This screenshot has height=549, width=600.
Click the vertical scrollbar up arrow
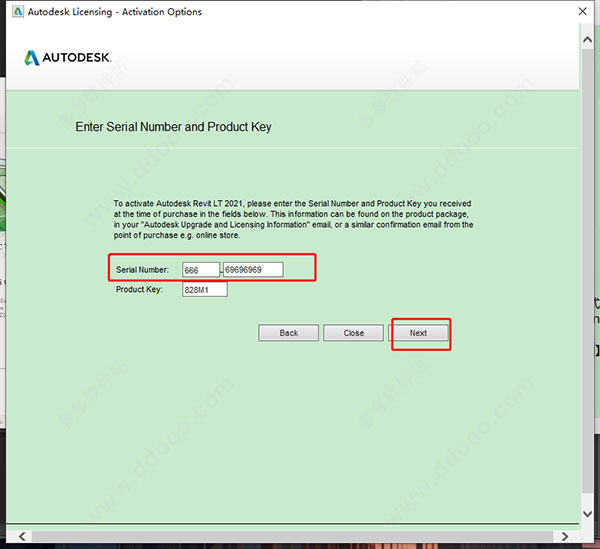[587, 40]
